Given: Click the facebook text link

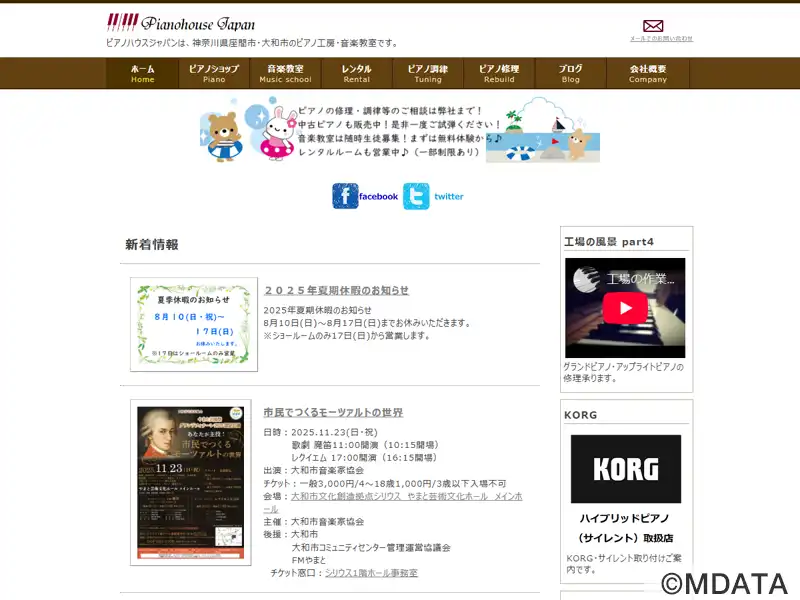Looking at the screenshot, I should tap(378, 196).
